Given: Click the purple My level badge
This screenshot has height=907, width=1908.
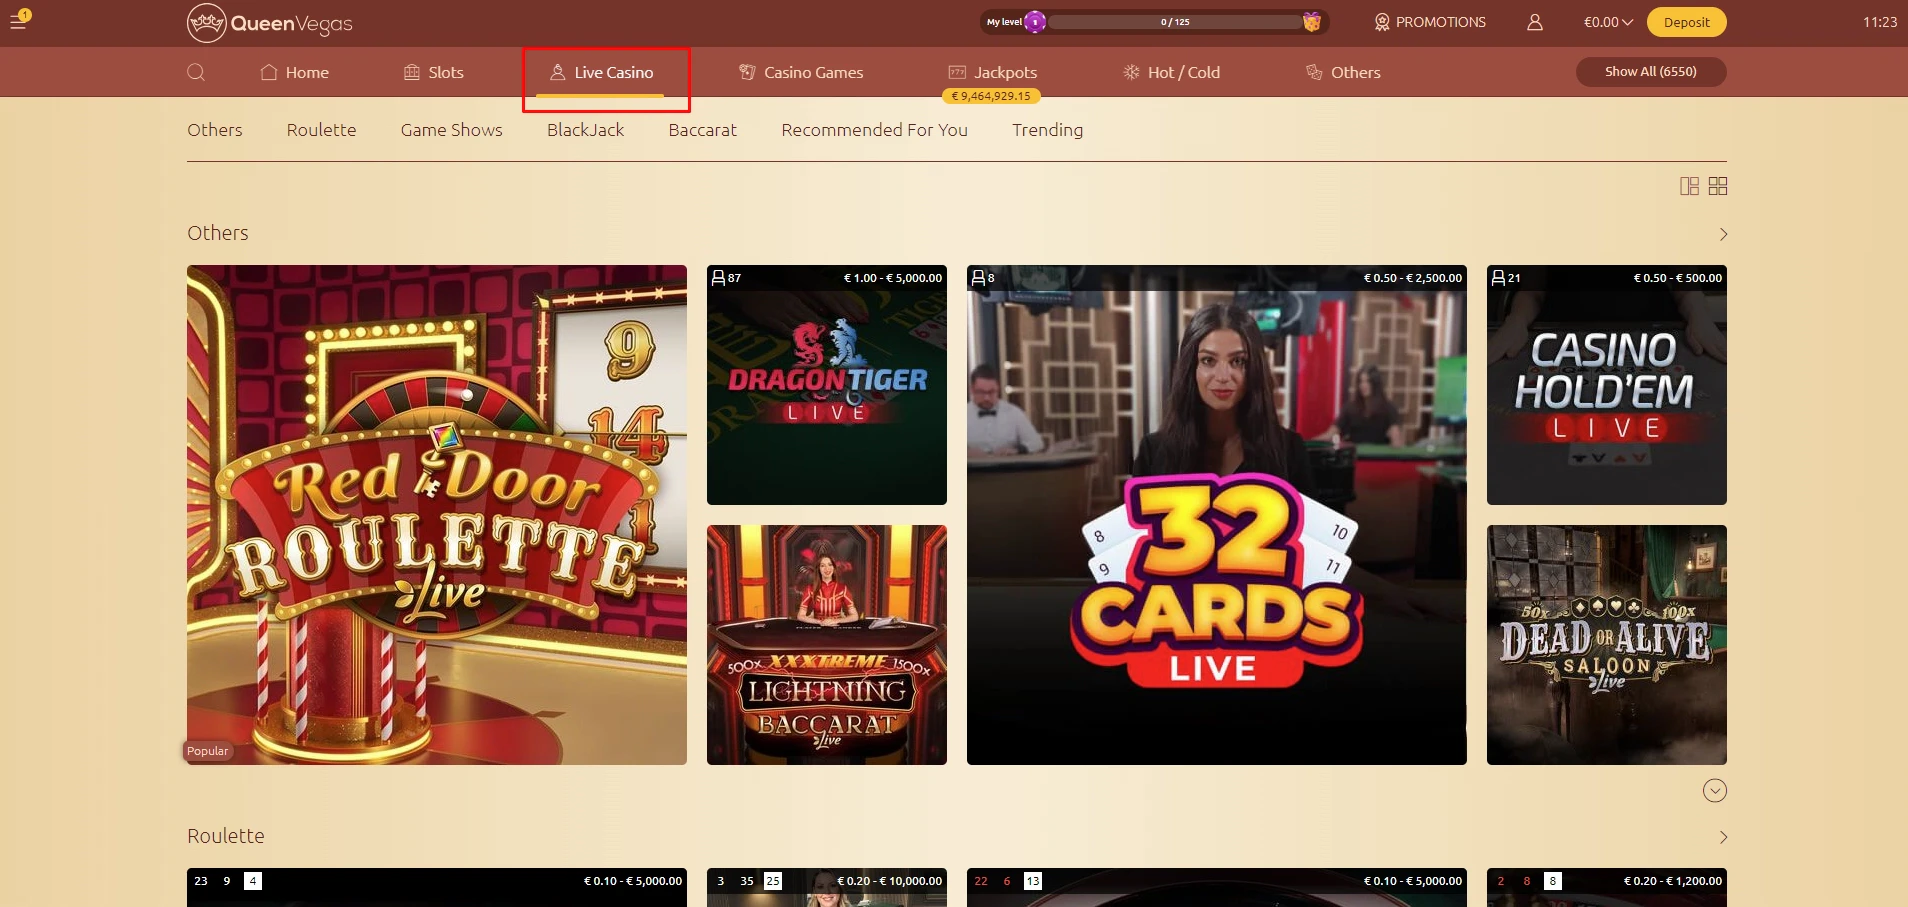Looking at the screenshot, I should click(1035, 22).
